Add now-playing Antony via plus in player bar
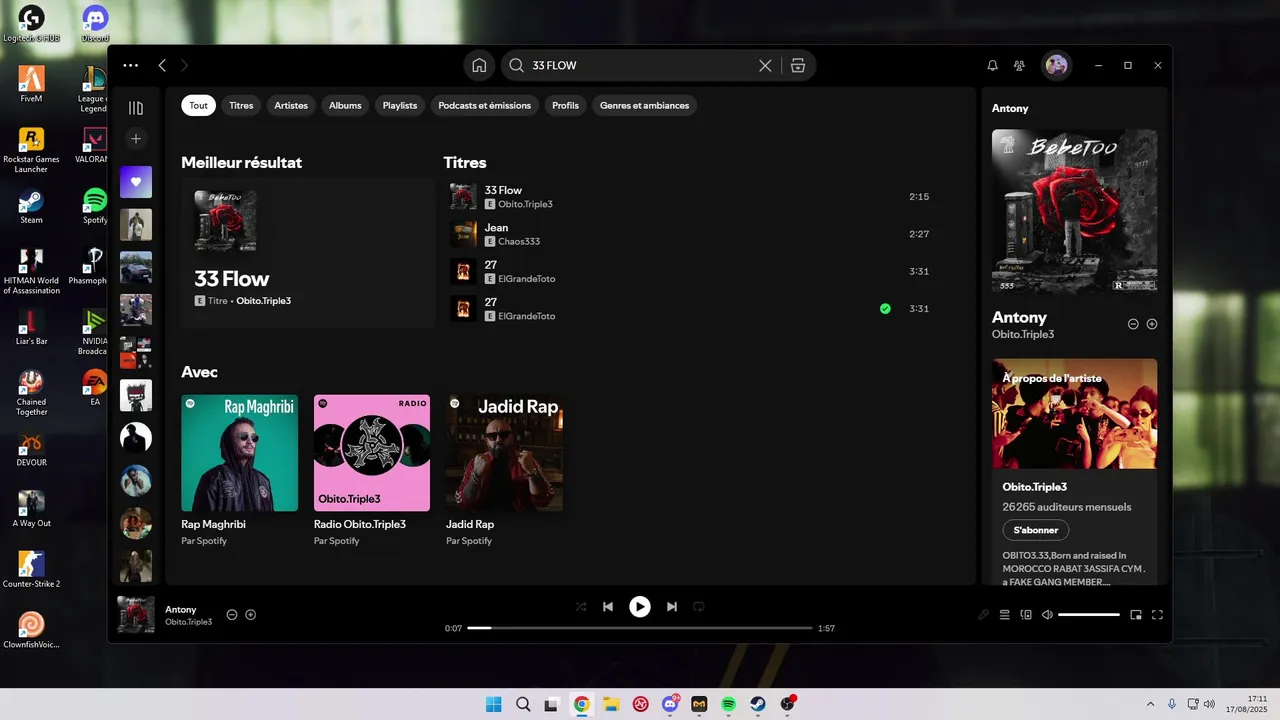 click(251, 615)
